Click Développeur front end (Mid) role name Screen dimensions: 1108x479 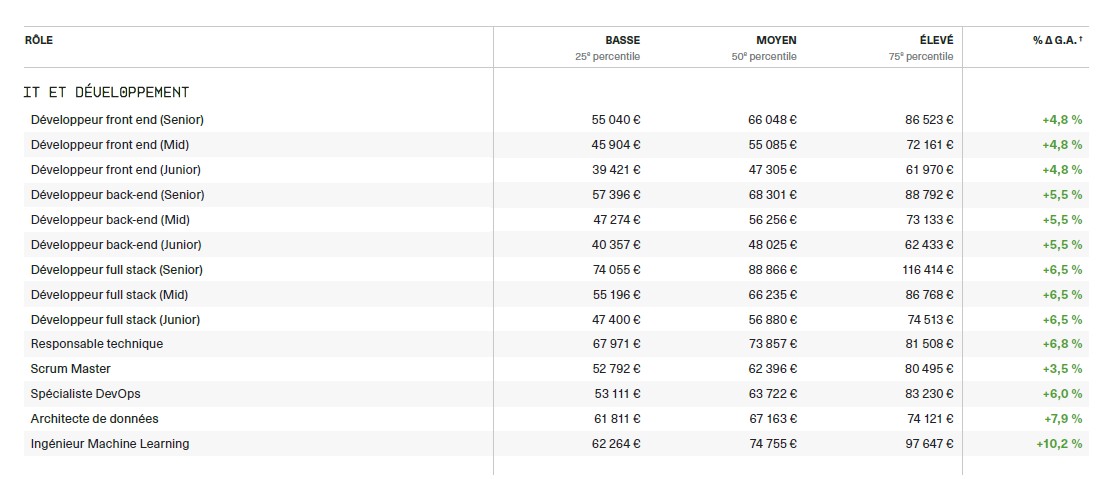click(110, 145)
